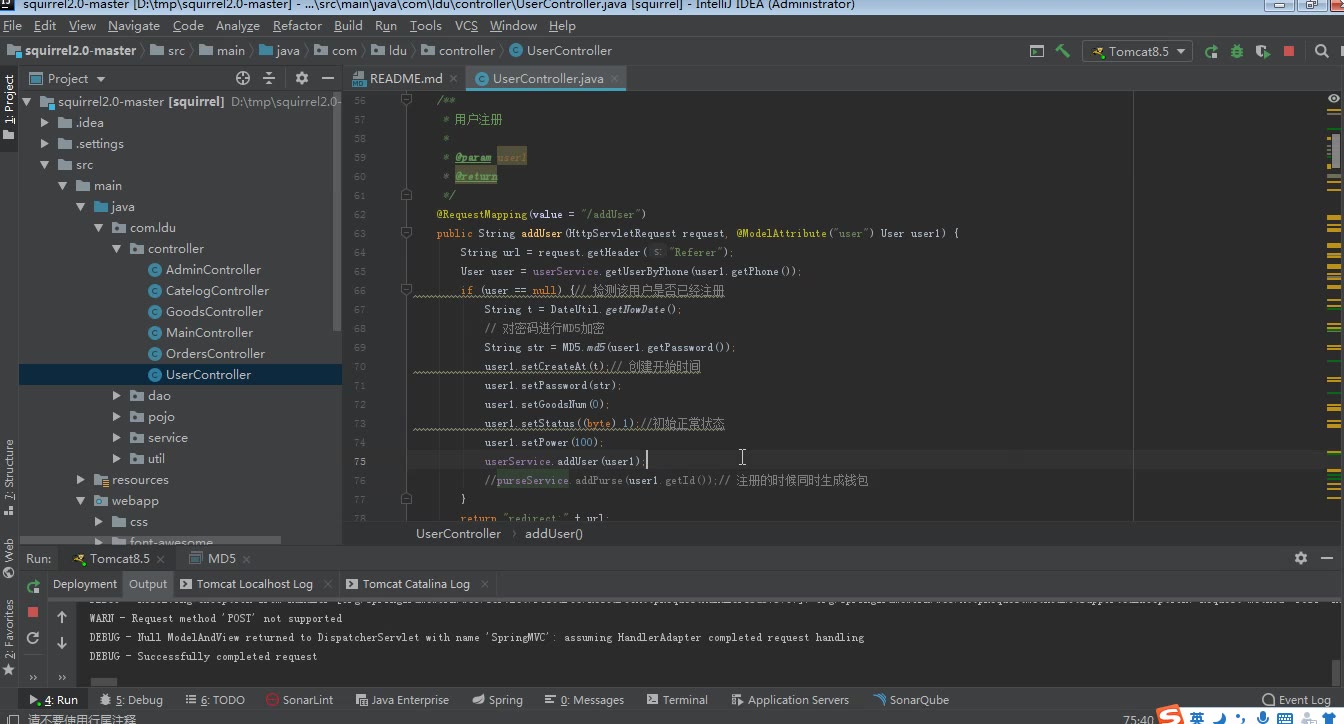
Task: Run with coverage shield icon
Action: pos(1263,51)
